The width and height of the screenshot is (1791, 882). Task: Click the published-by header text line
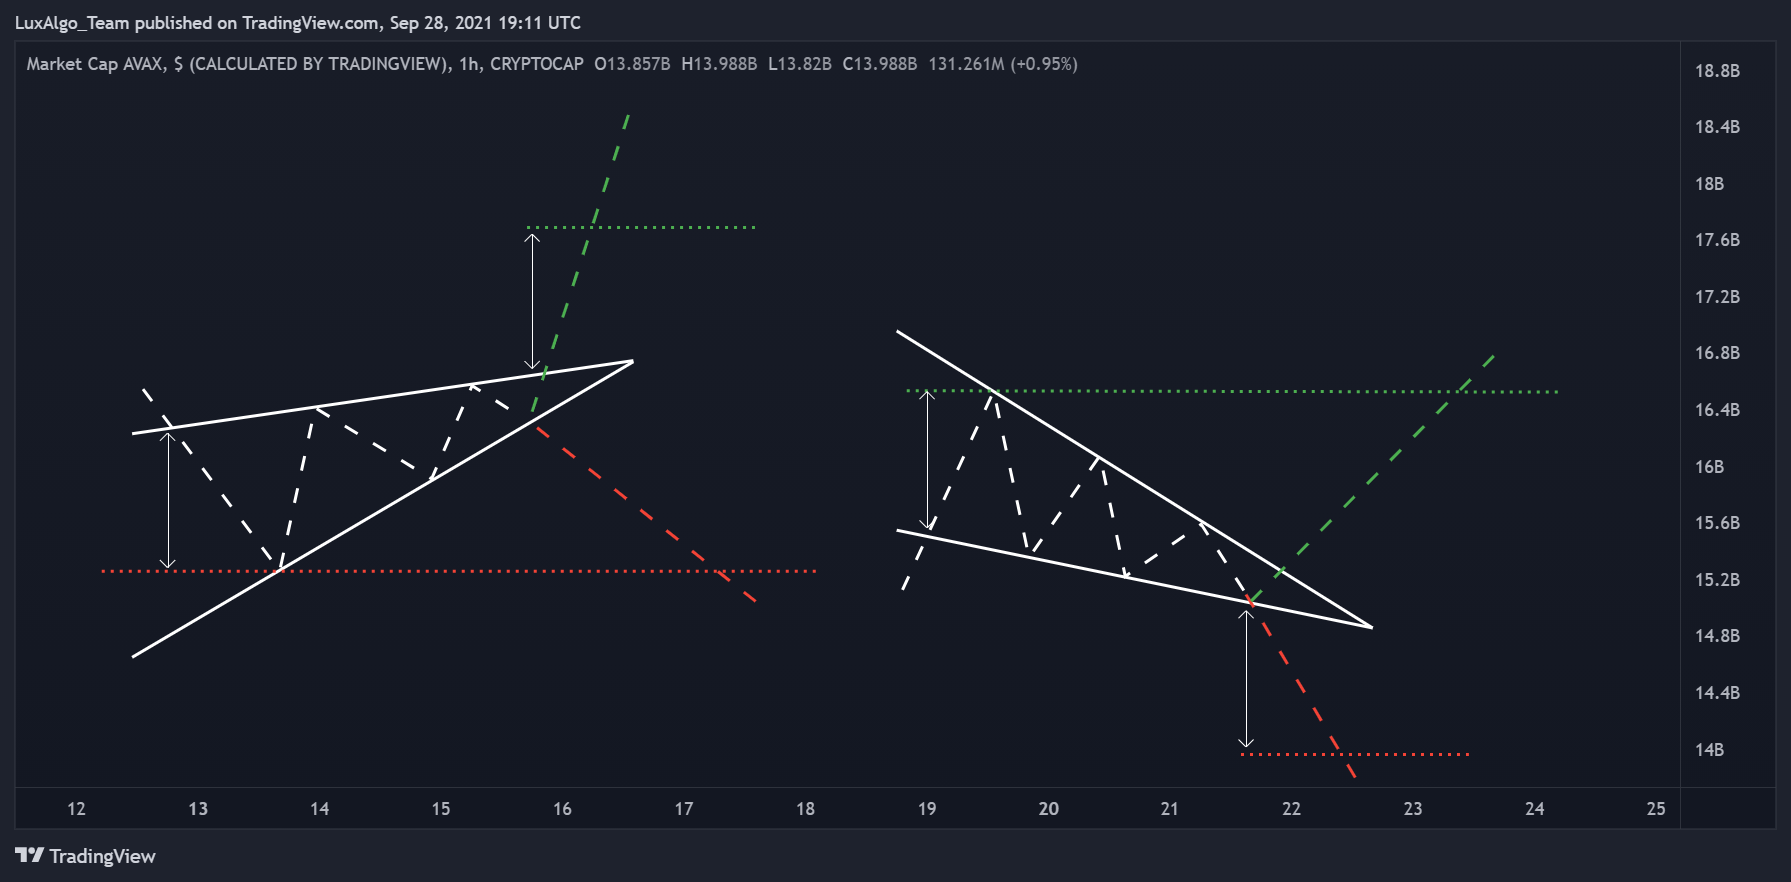(x=298, y=23)
